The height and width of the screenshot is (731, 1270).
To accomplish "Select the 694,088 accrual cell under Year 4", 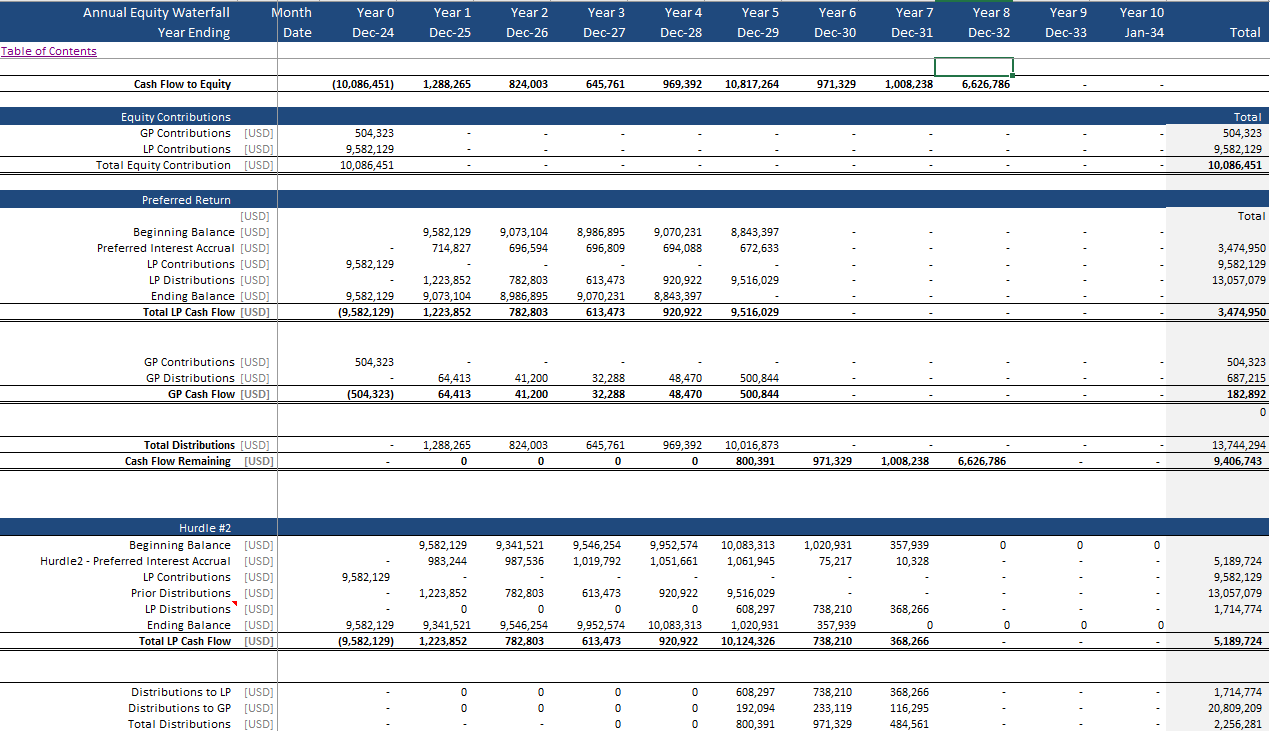I will tap(682, 248).
